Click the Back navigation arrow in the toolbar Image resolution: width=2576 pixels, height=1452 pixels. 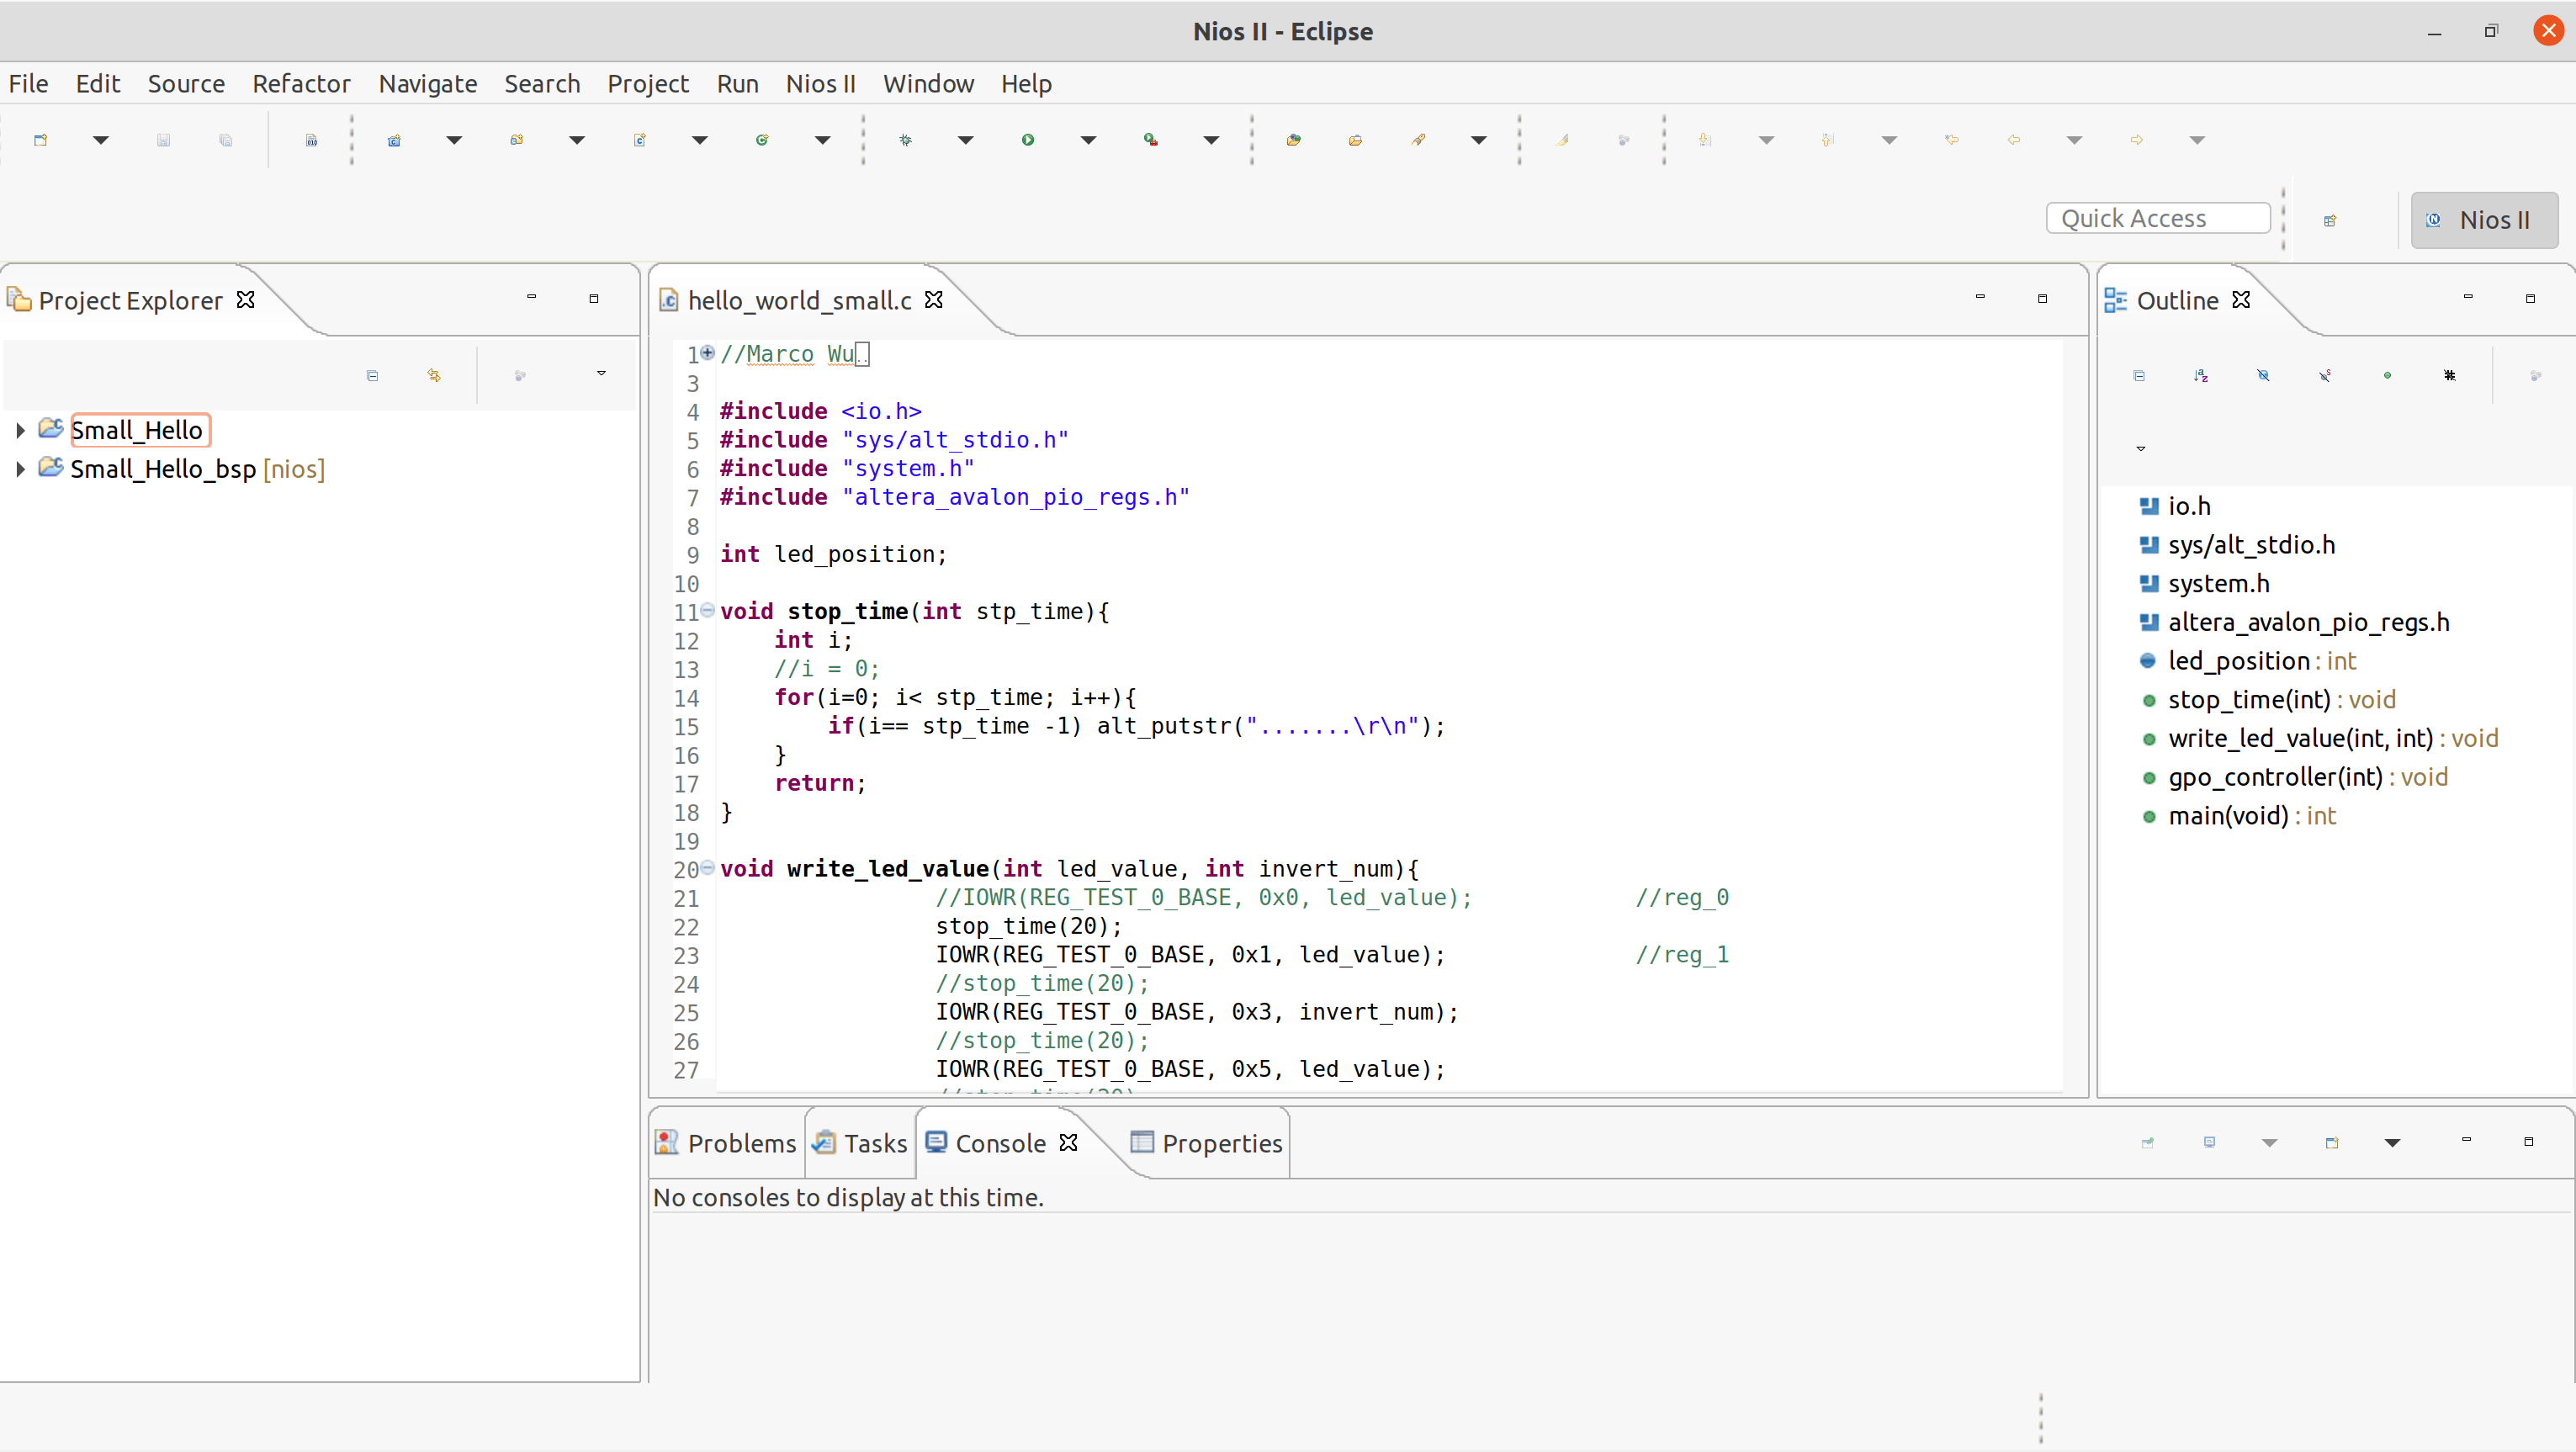click(x=2014, y=140)
